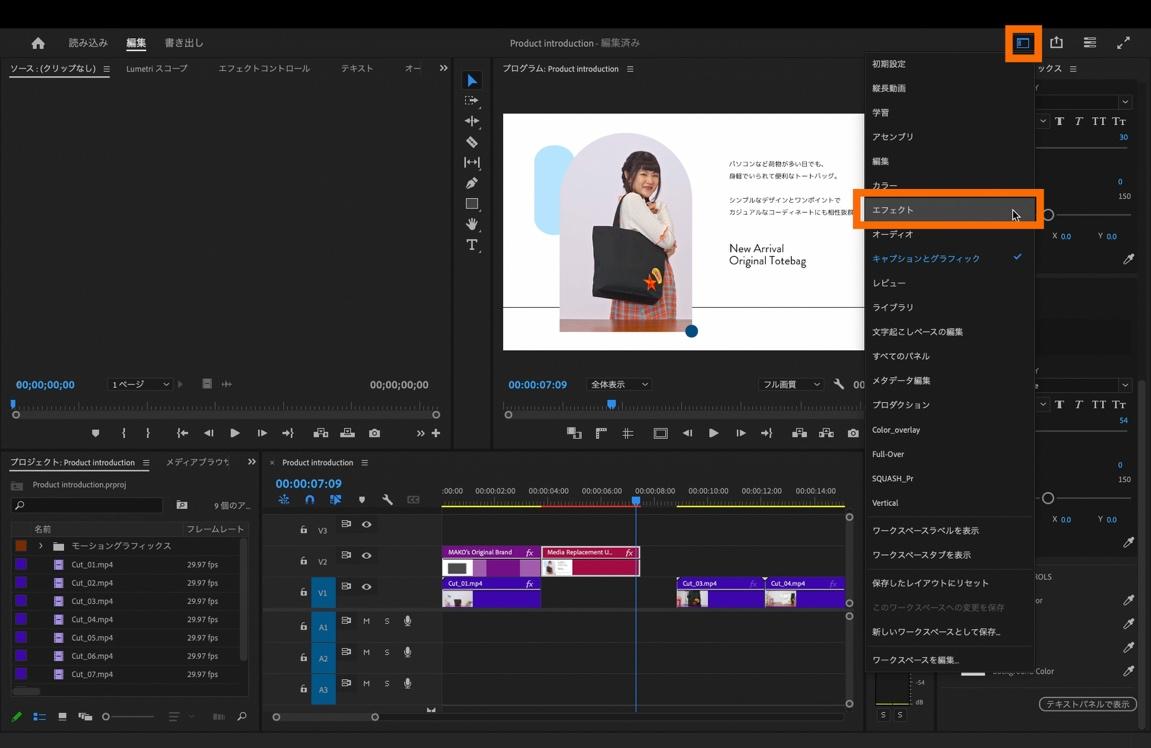Screen dimensions: 1151x748
Task: Switch to the 書き出し tab
Action: (184, 43)
